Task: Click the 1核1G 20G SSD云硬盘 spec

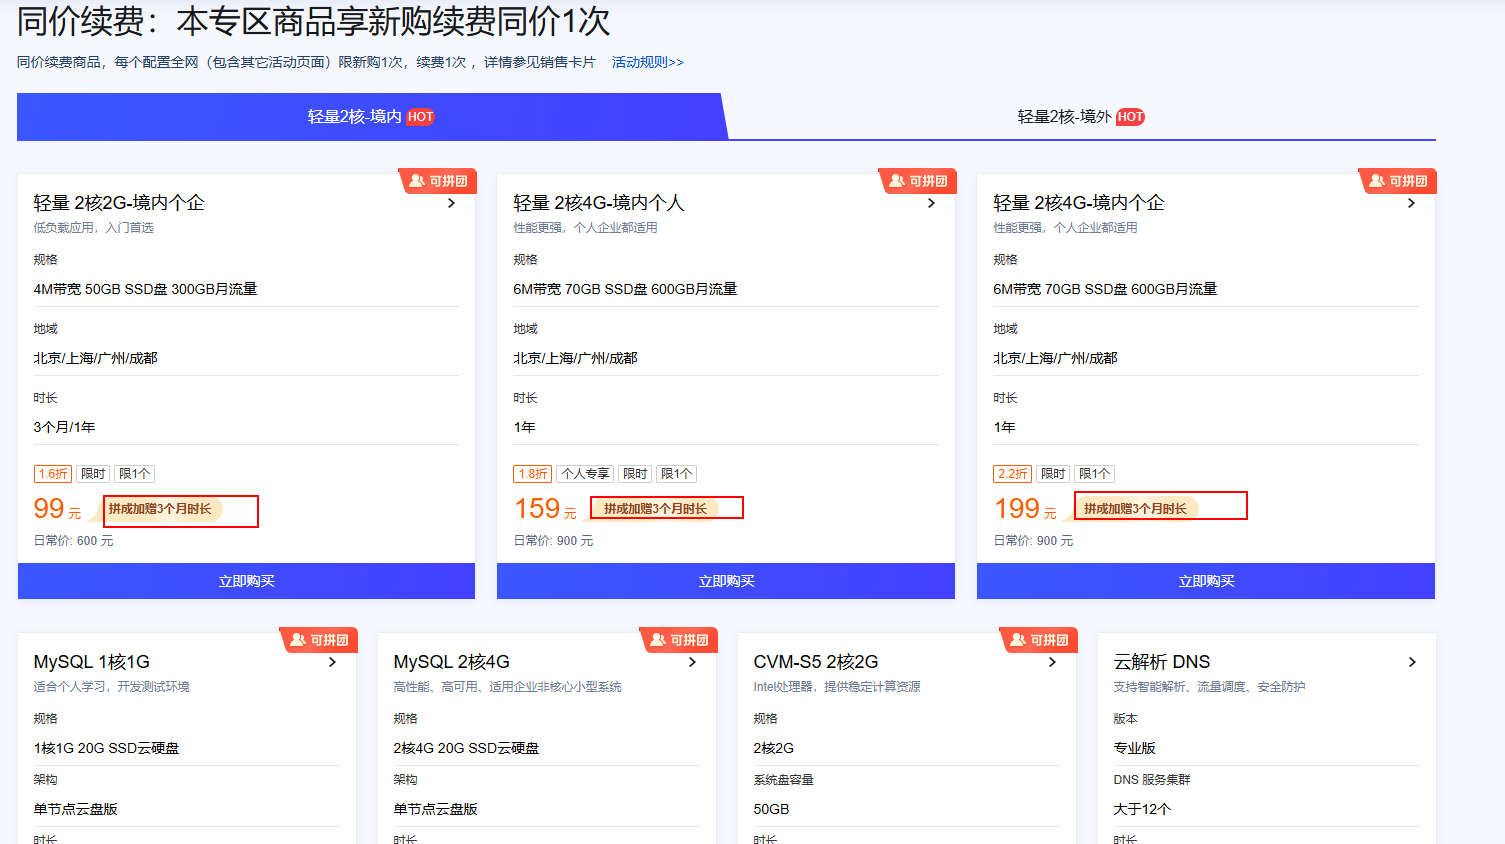Action: (107, 748)
